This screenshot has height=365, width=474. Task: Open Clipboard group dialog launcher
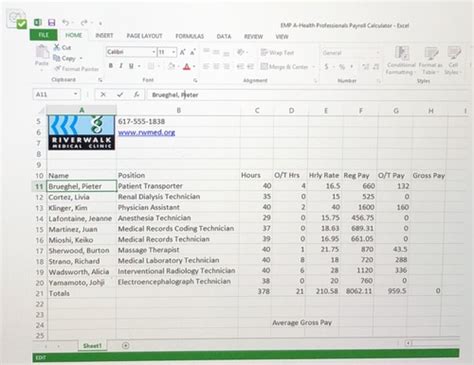click(100, 80)
